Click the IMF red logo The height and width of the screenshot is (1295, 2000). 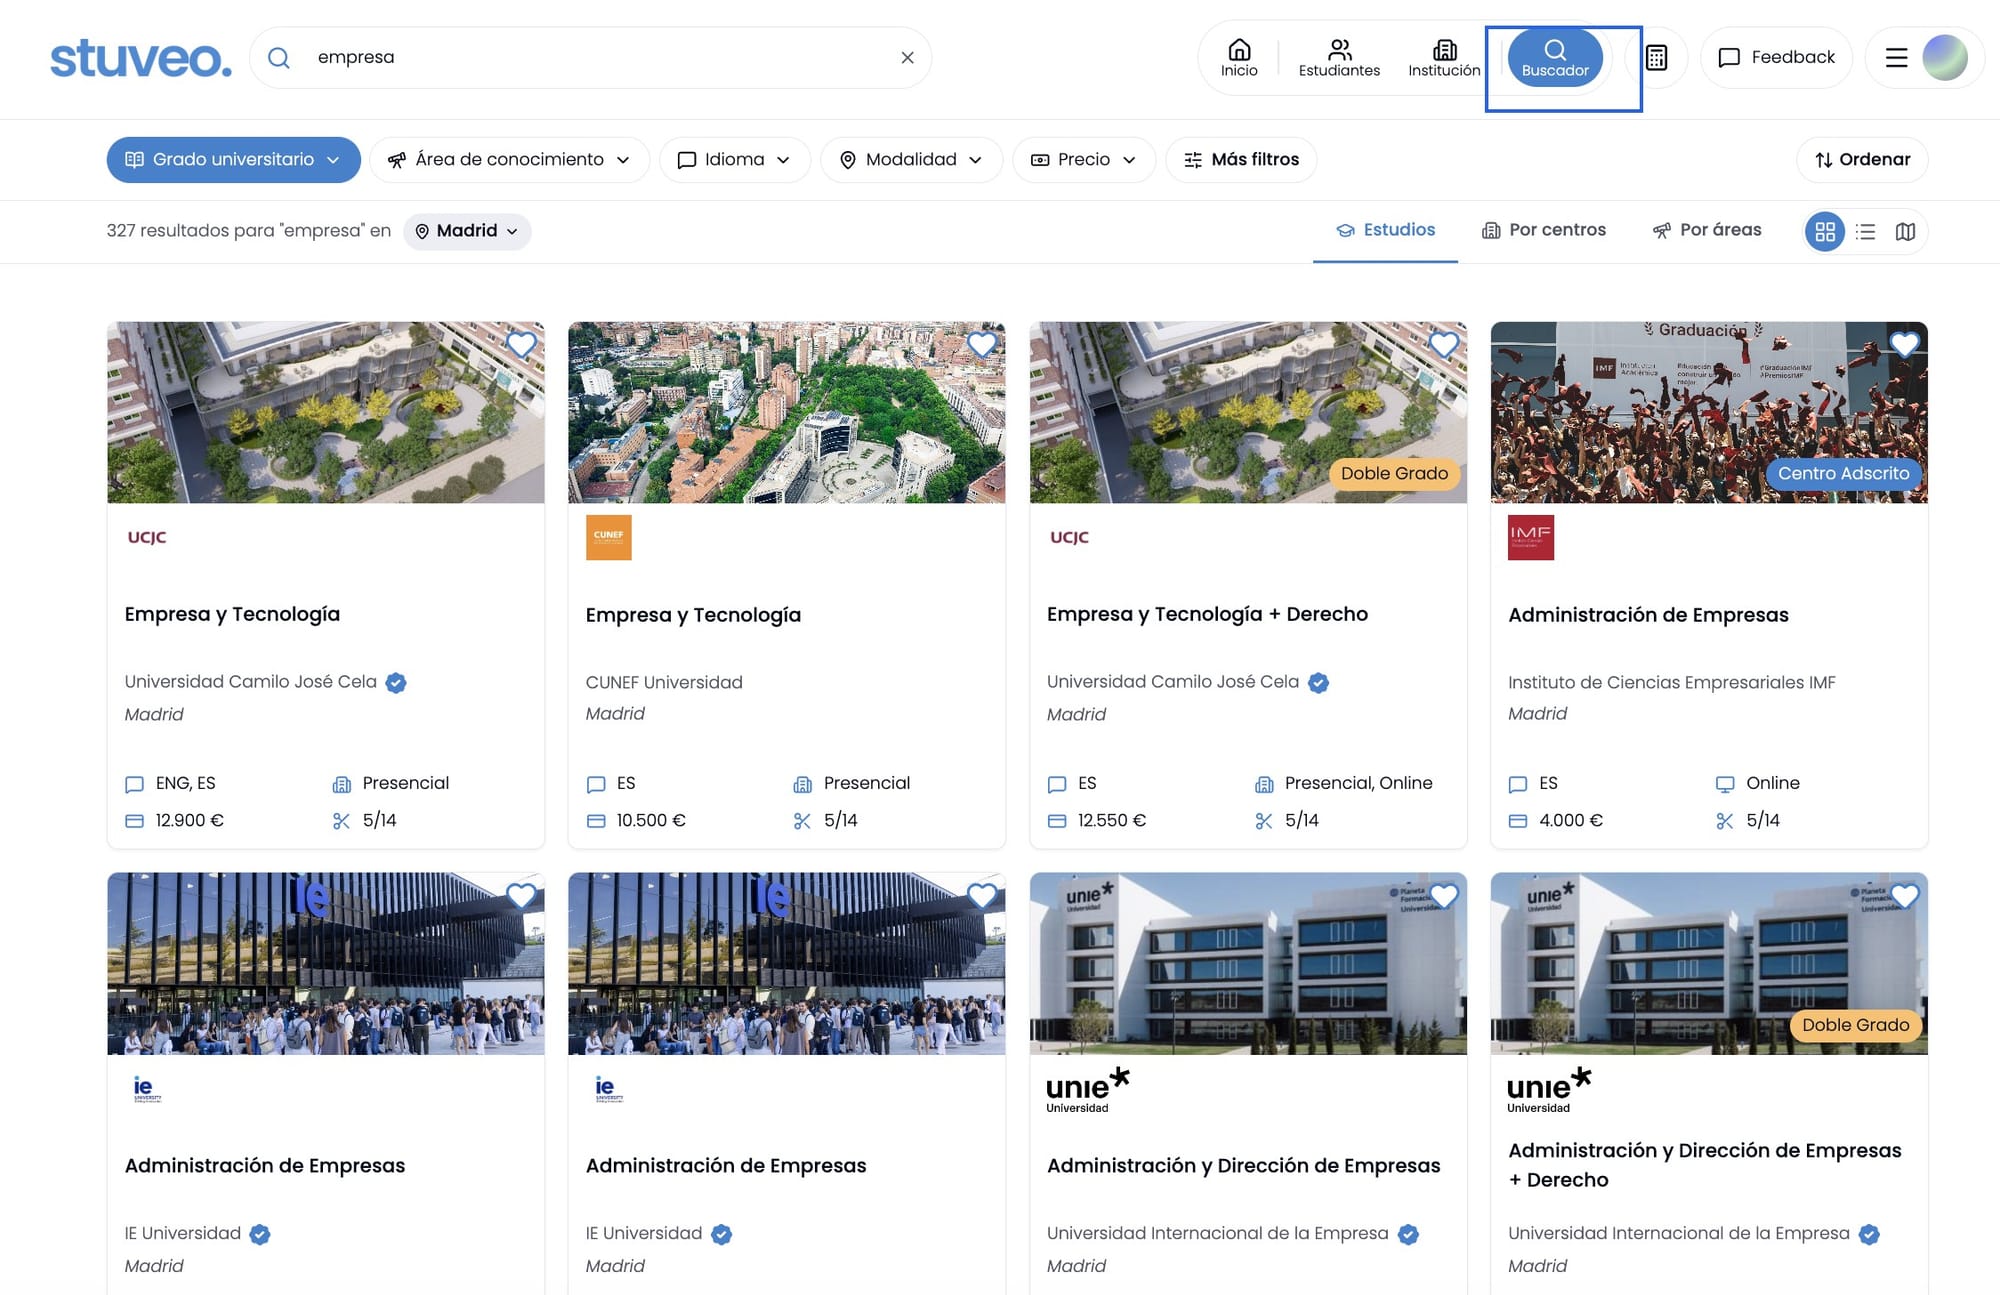(x=1531, y=537)
